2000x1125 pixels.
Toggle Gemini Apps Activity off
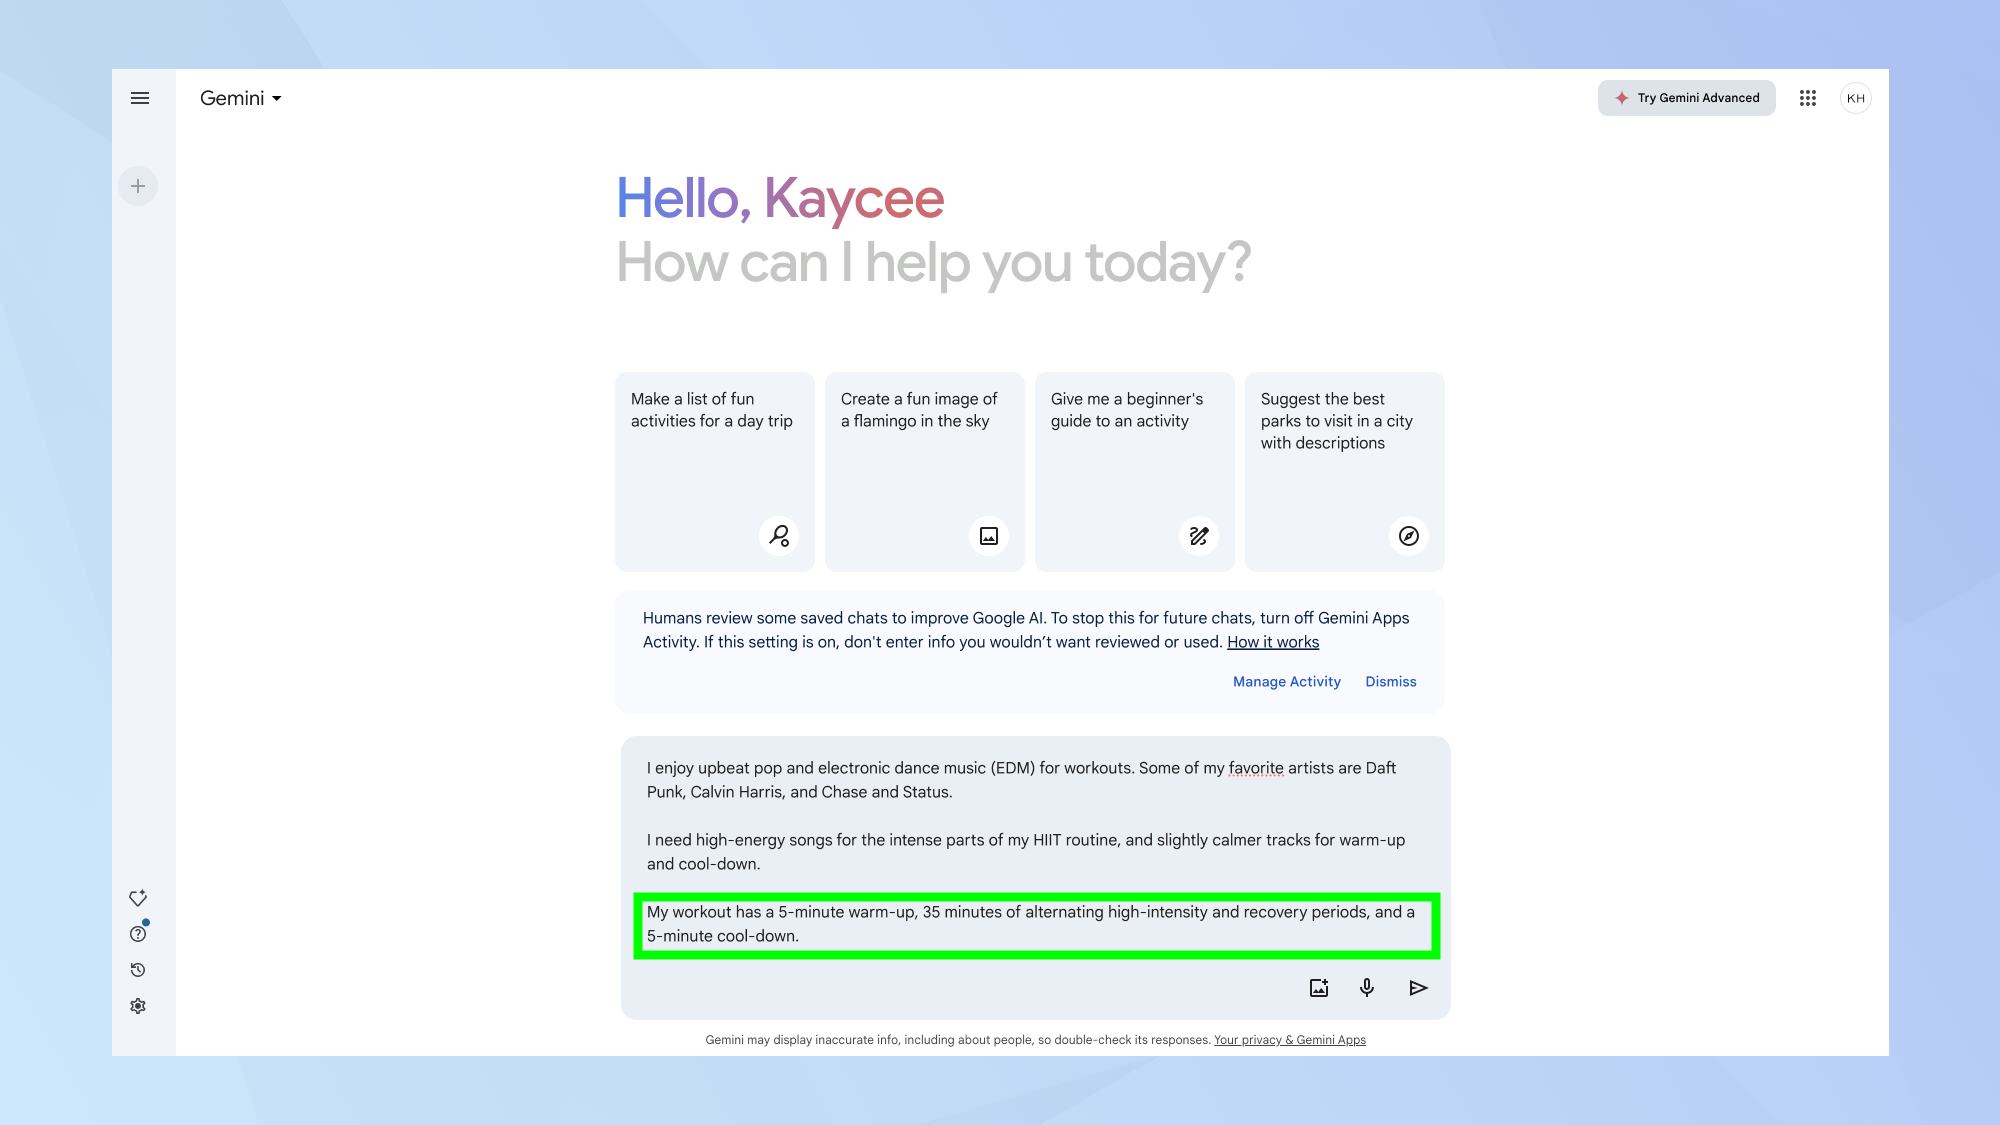click(1286, 680)
